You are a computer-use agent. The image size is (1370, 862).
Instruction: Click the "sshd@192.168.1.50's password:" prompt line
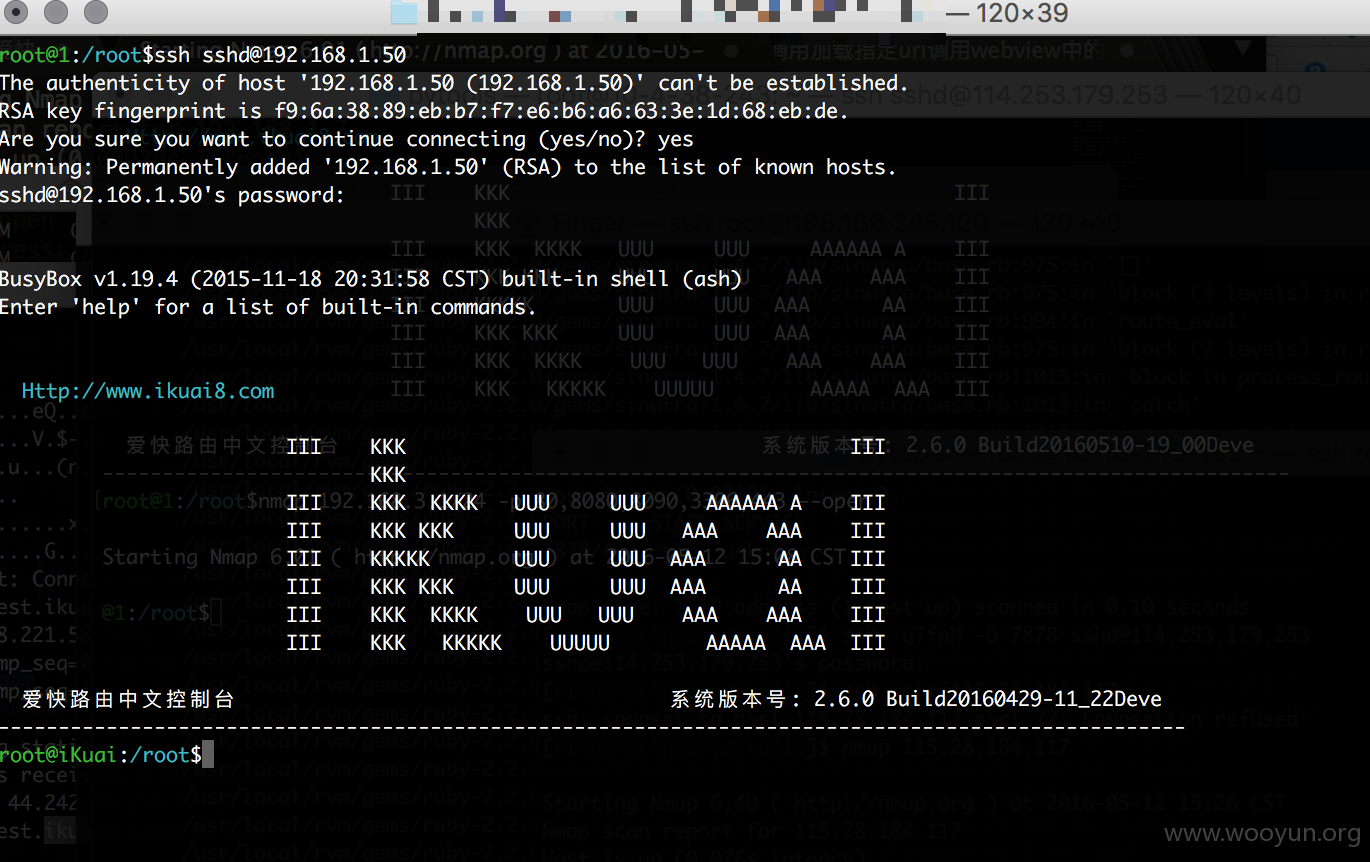tap(173, 194)
